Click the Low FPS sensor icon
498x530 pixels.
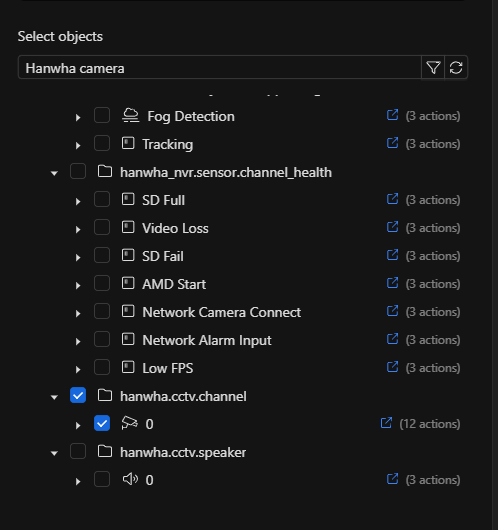(128, 367)
